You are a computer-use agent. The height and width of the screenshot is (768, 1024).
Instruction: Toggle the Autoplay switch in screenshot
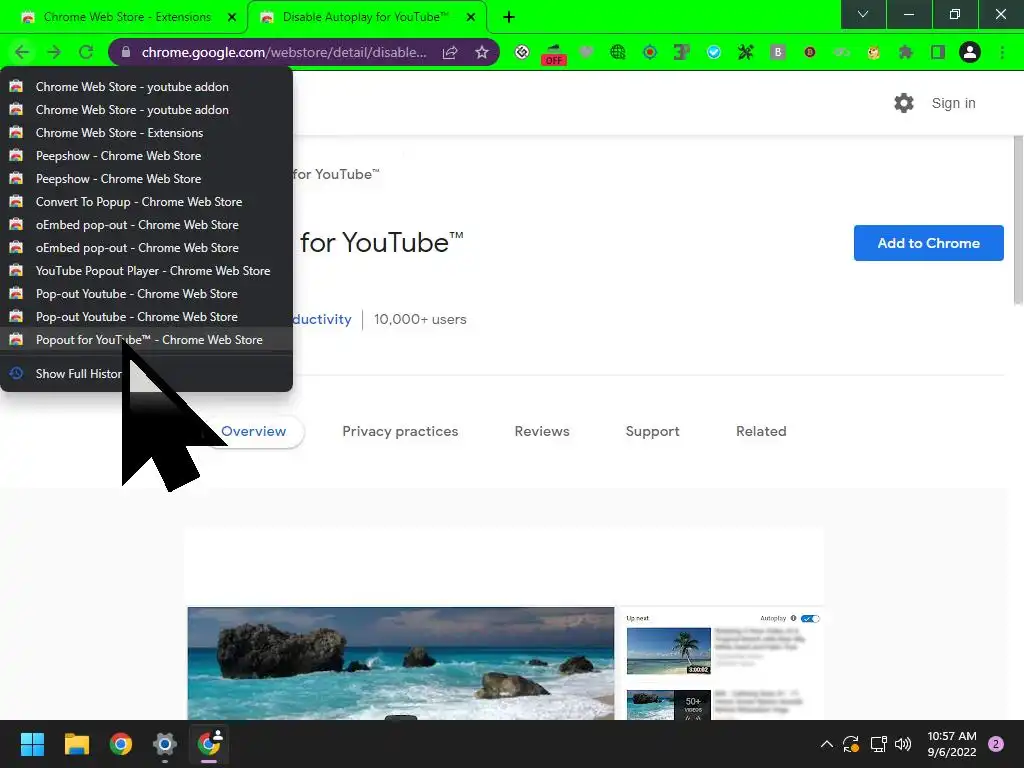810,618
